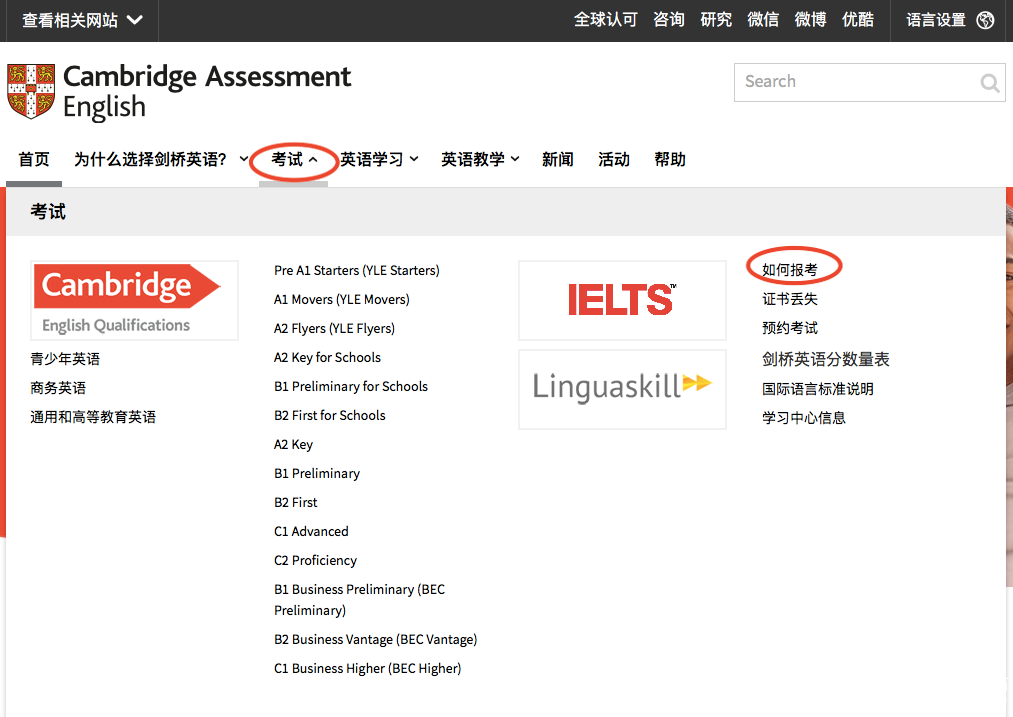Image resolution: width=1013 pixels, height=717 pixels.
Task: Click the 微信 top link
Action: [x=763, y=20]
